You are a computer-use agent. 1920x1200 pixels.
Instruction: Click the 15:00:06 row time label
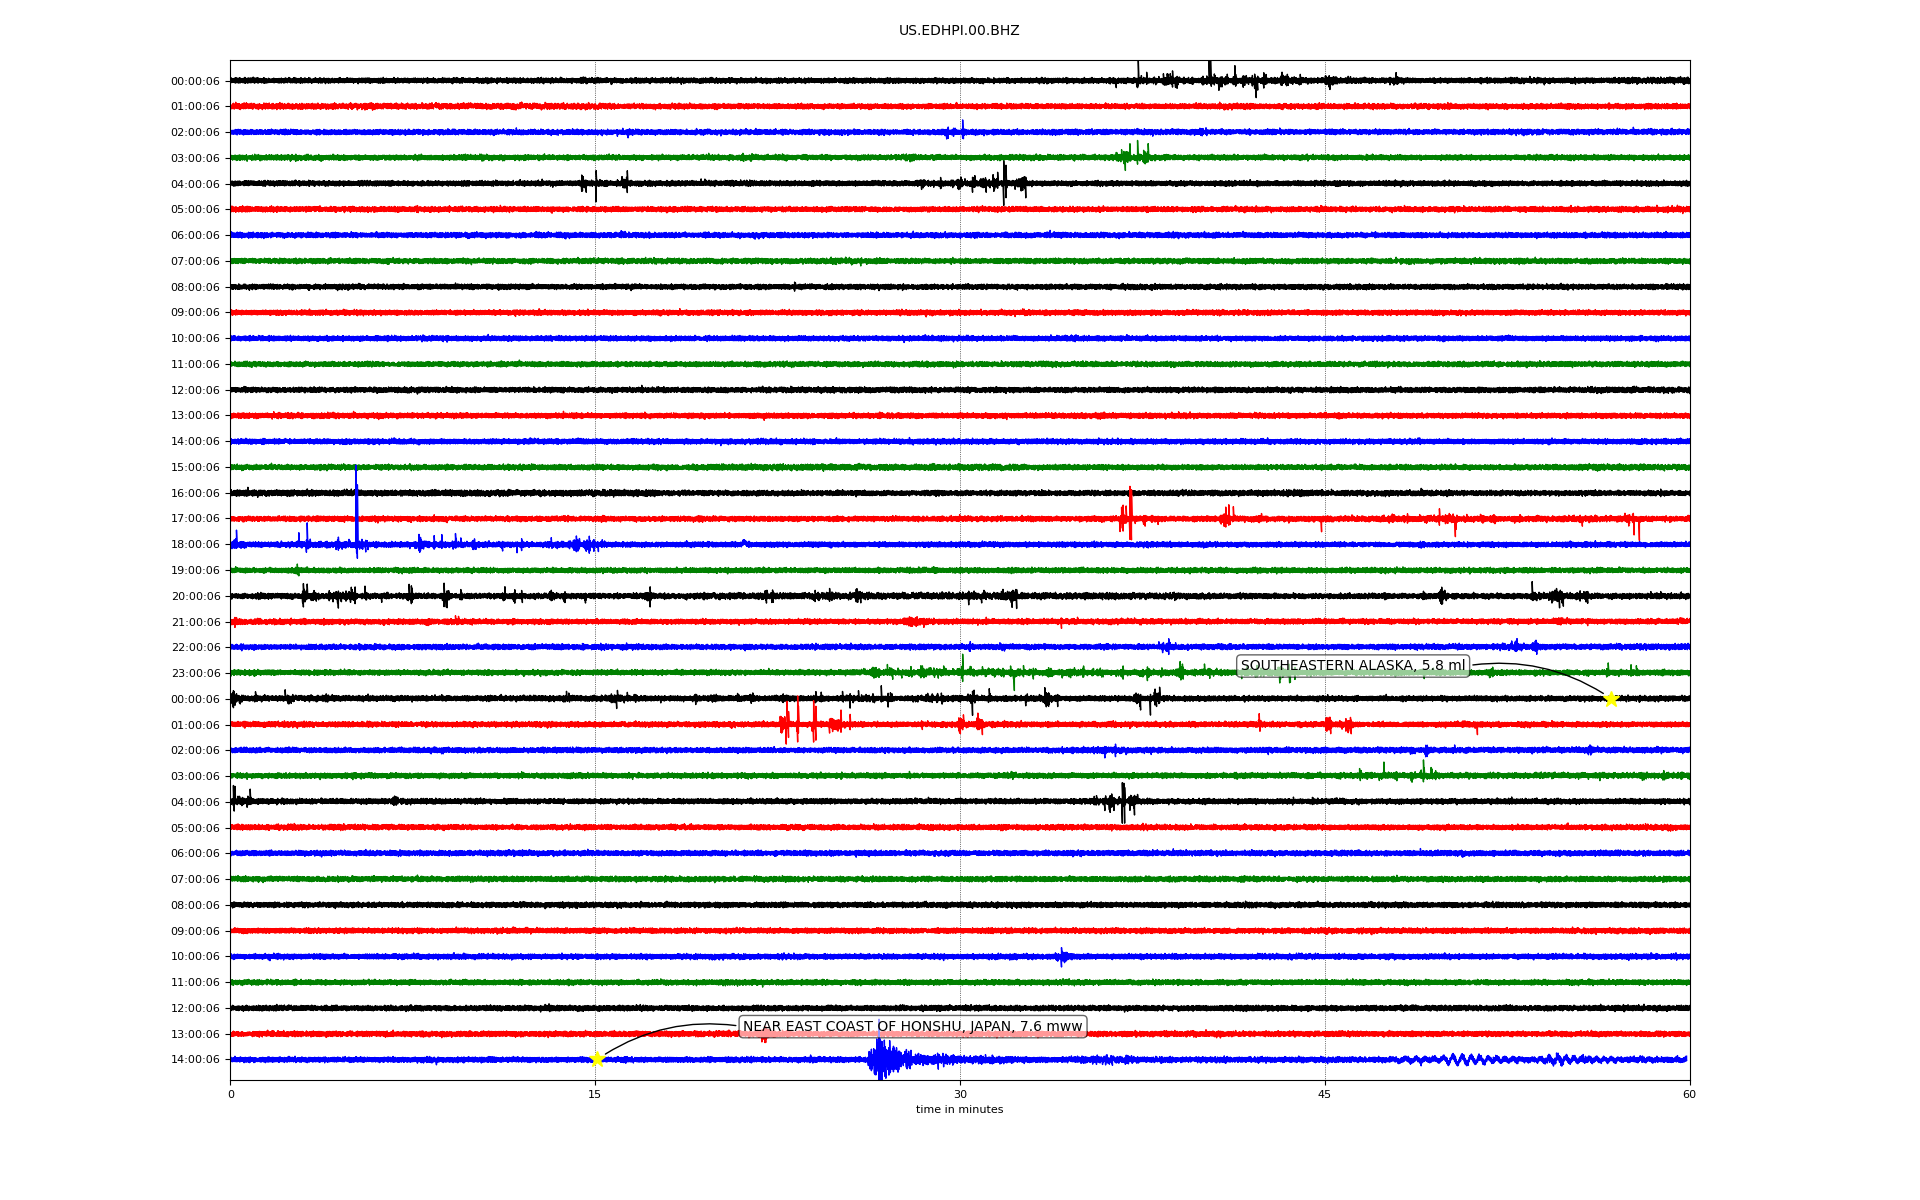click(195, 468)
